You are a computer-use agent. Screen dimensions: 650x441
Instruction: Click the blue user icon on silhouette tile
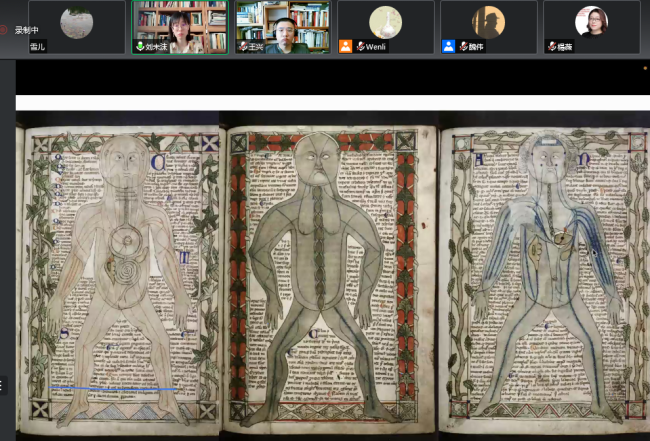tap(449, 46)
